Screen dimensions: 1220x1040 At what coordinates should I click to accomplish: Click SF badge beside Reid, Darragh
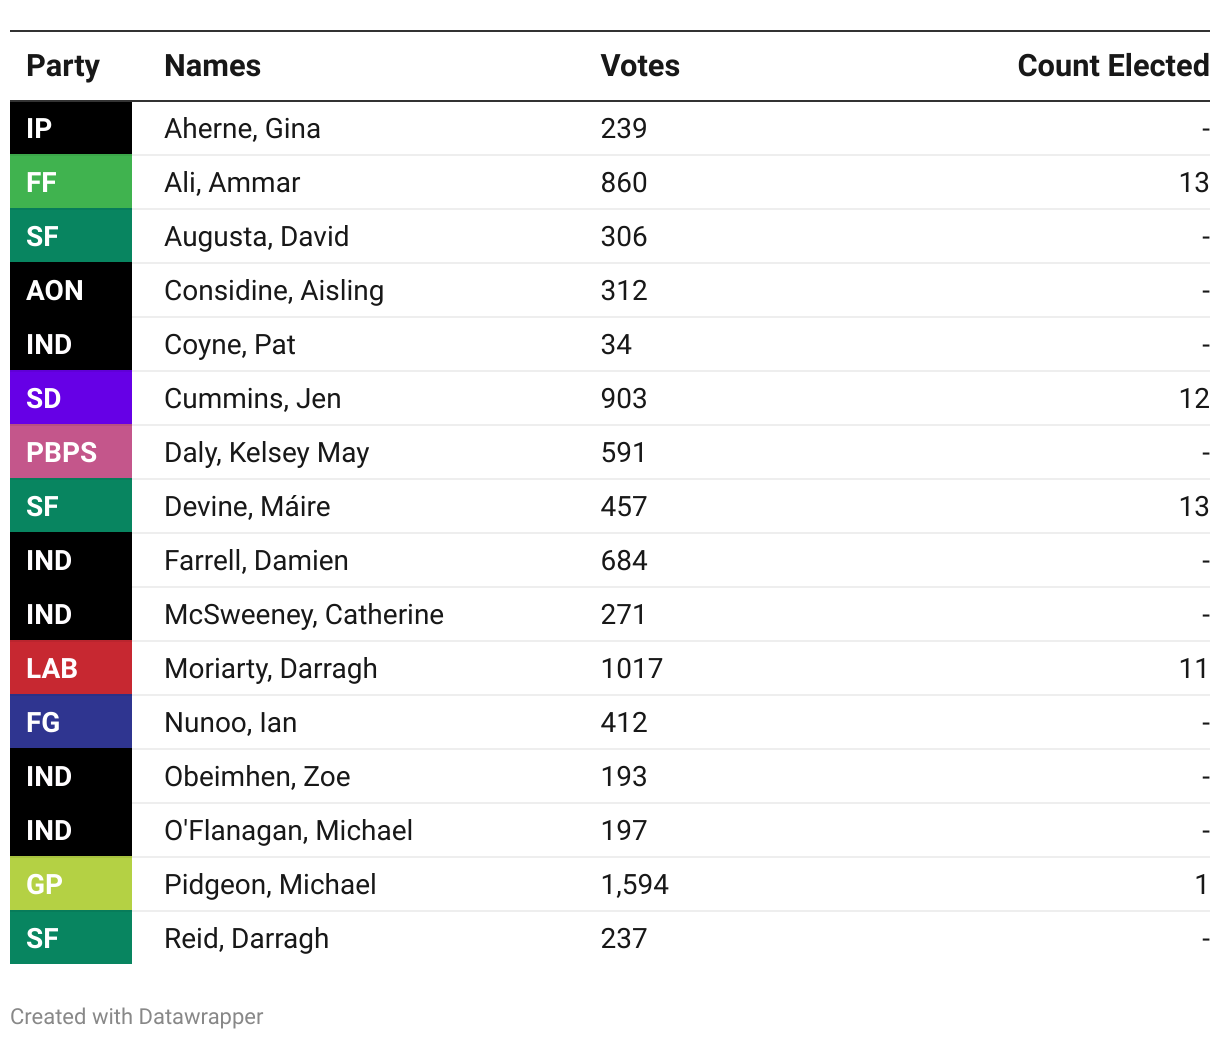(x=70, y=938)
